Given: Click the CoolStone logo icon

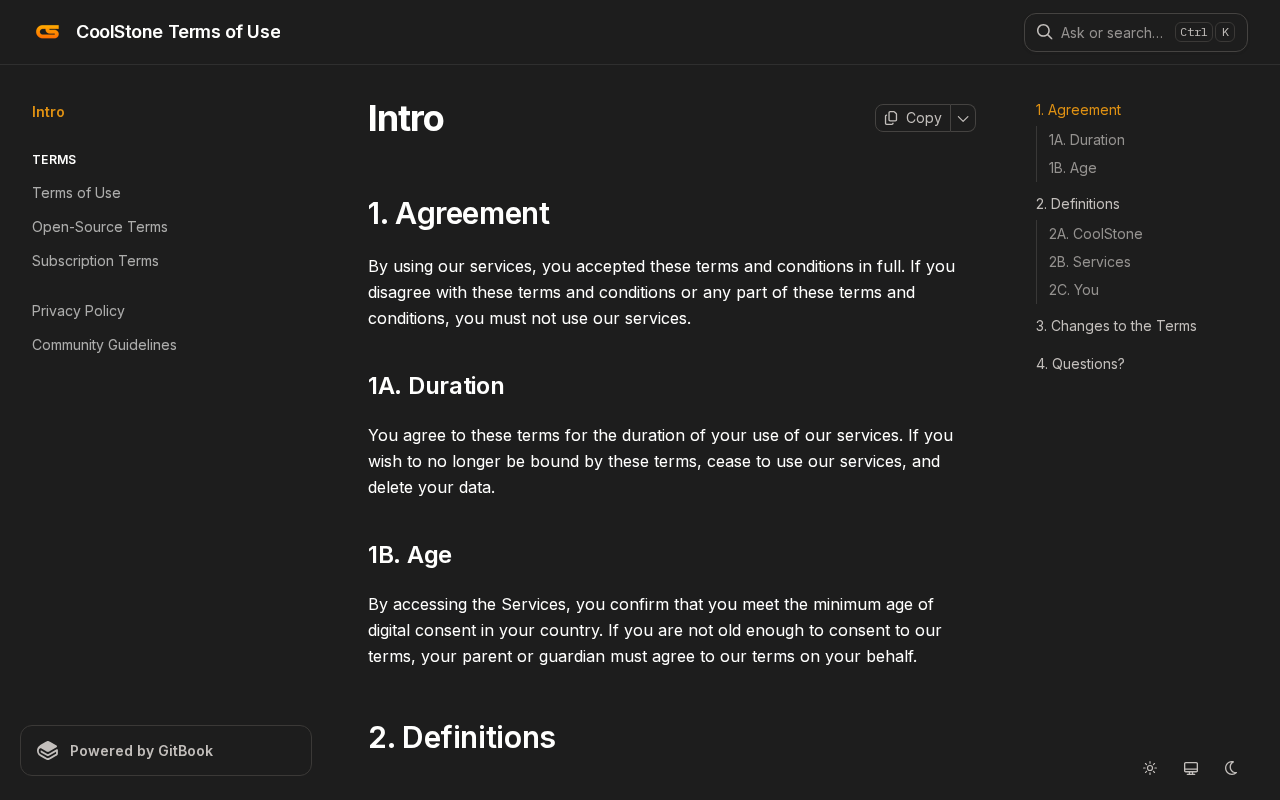Looking at the screenshot, I should pyautogui.click(x=48, y=32).
